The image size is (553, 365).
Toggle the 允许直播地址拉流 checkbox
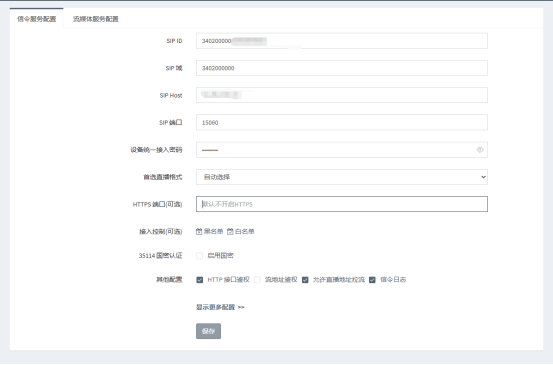pyautogui.click(x=305, y=280)
